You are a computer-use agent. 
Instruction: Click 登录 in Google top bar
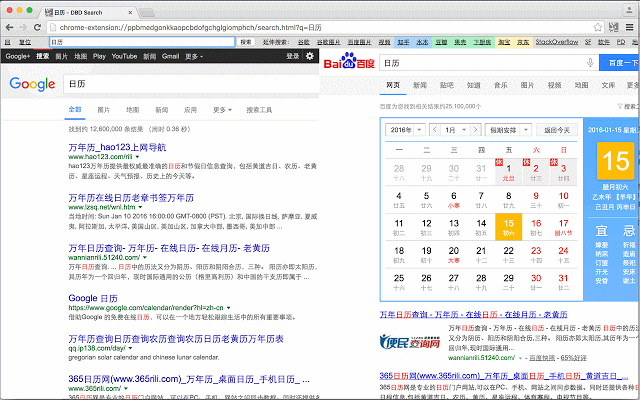pyautogui.click(x=293, y=56)
